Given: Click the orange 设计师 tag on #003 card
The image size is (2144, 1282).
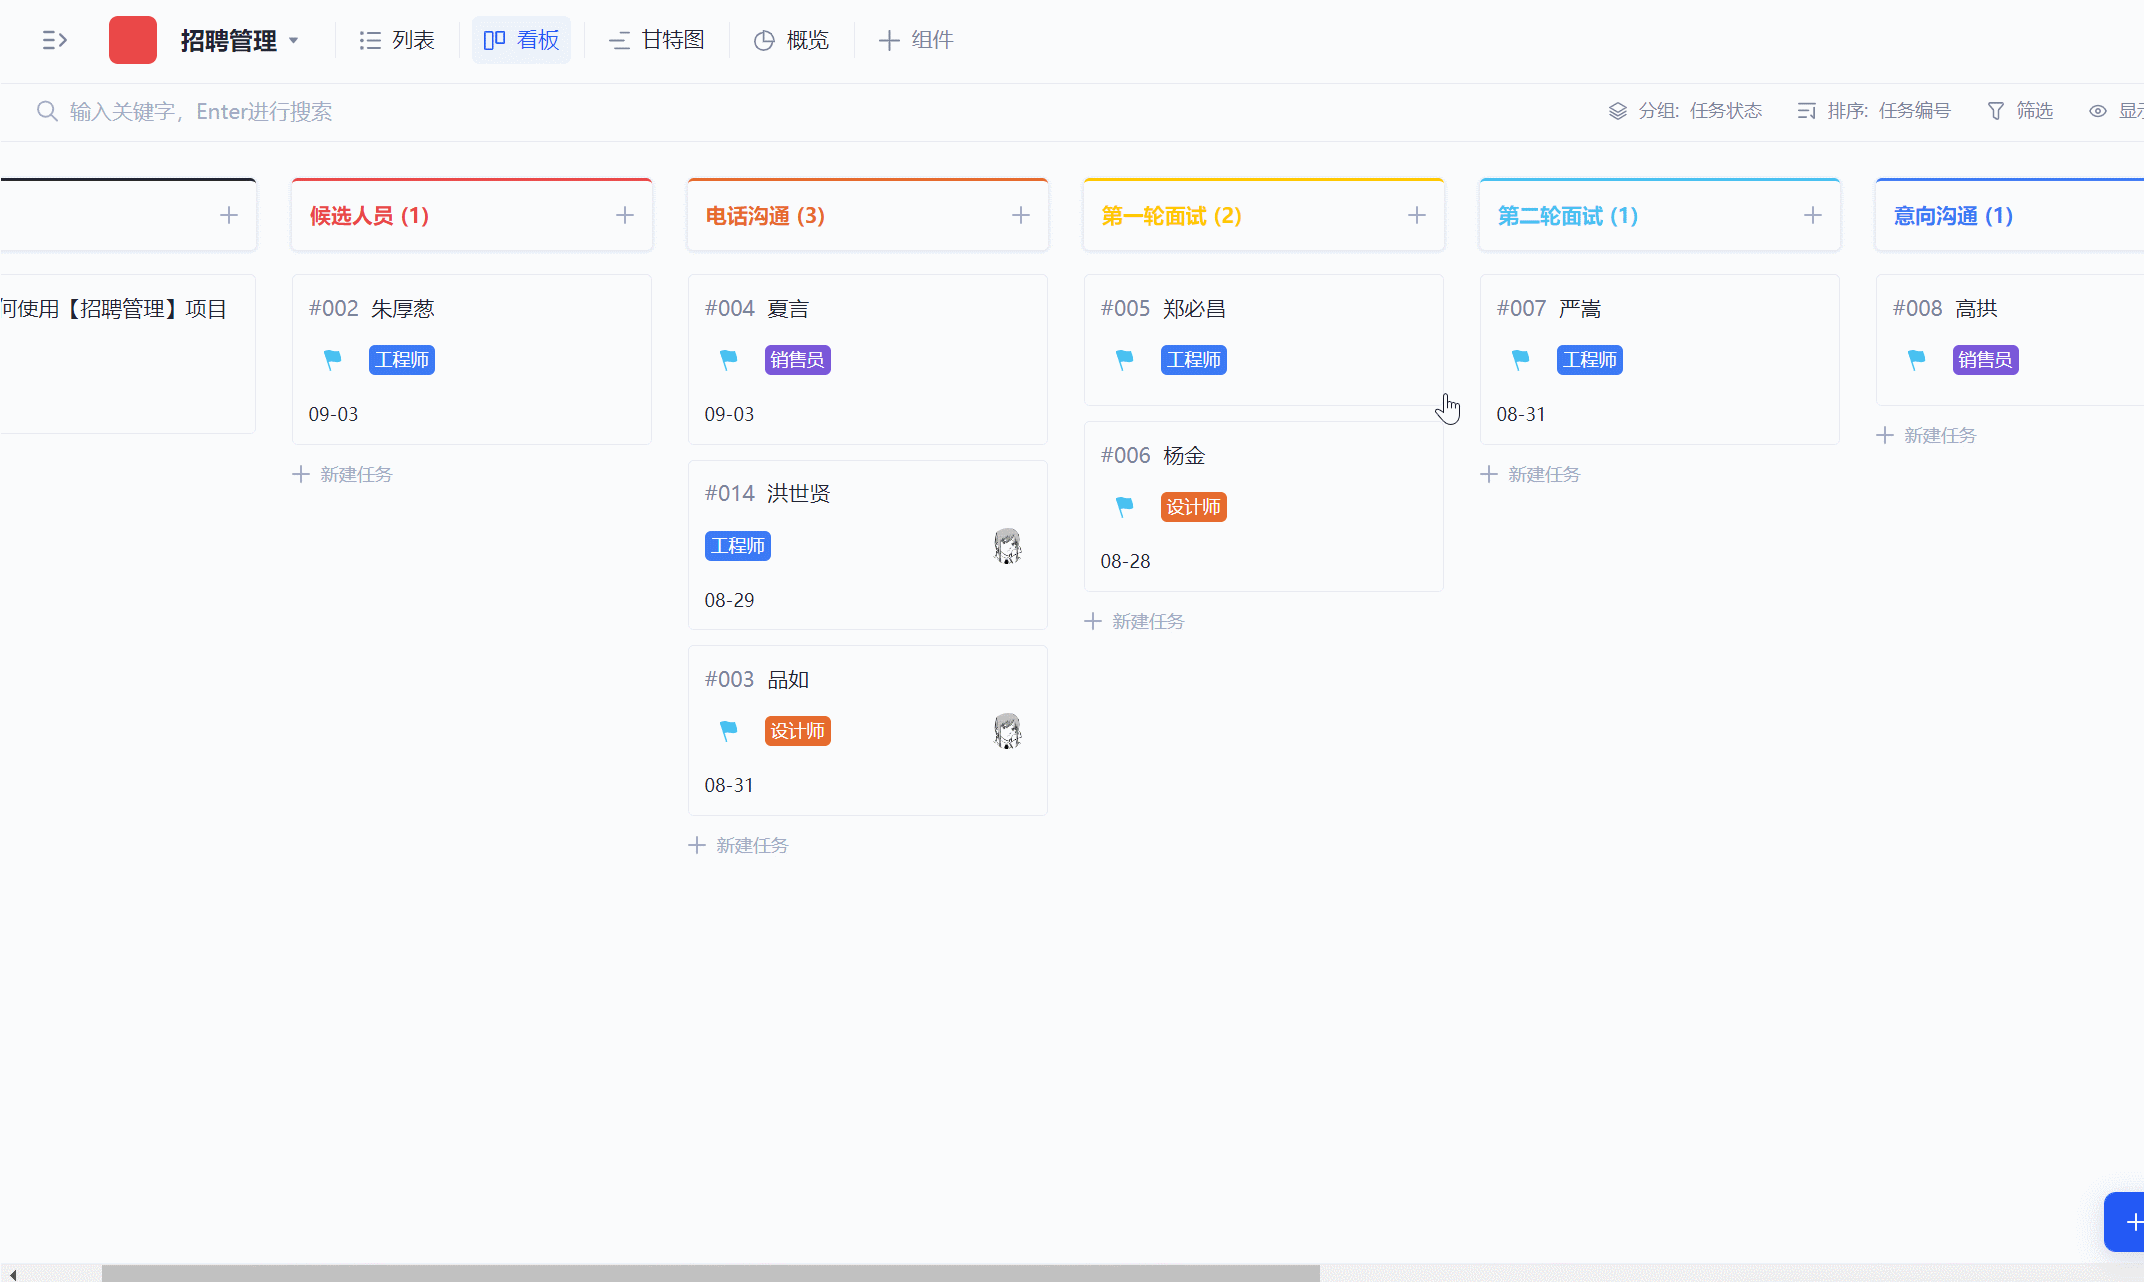Looking at the screenshot, I should pyautogui.click(x=797, y=731).
